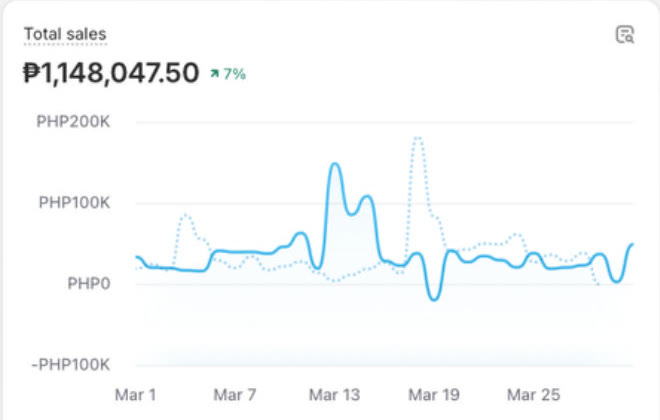Select the solid line's dip below PHP0 near Mar 19
The image size is (660, 420).
[434, 299]
